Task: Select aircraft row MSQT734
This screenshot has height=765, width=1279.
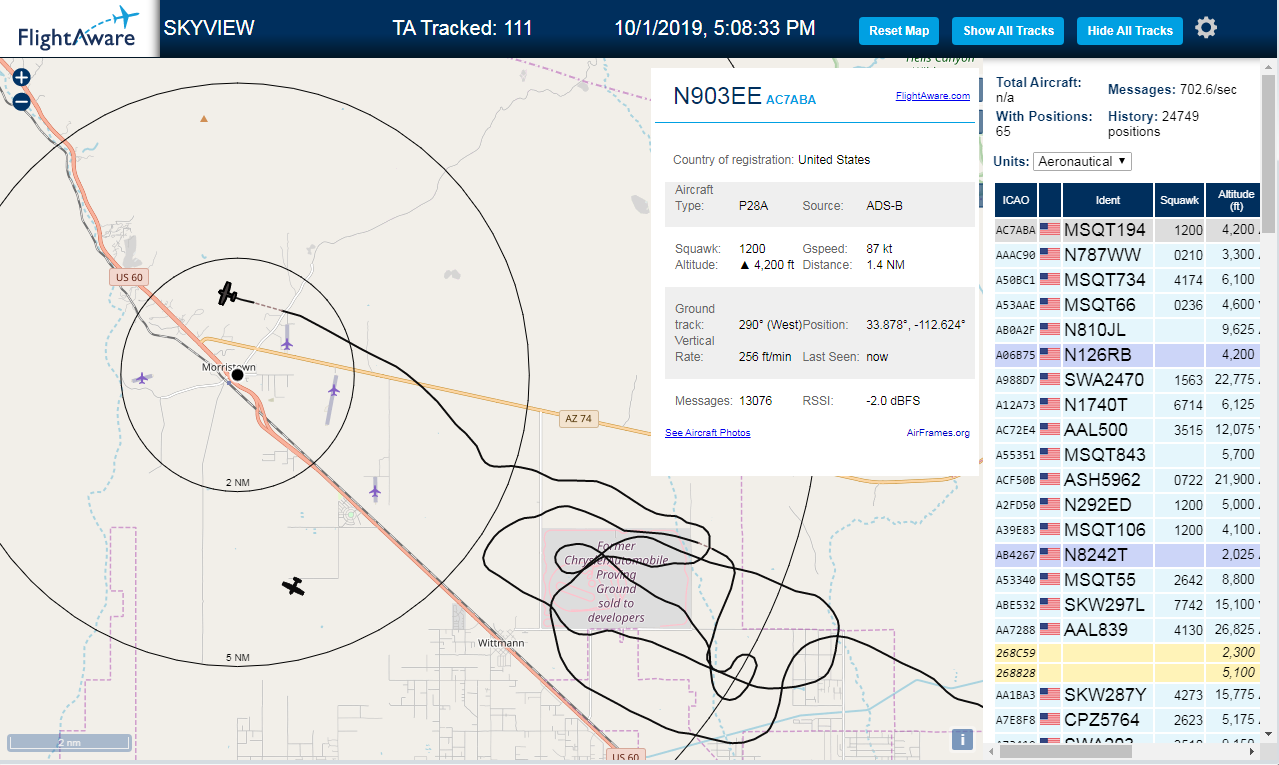Action: [x=1128, y=279]
